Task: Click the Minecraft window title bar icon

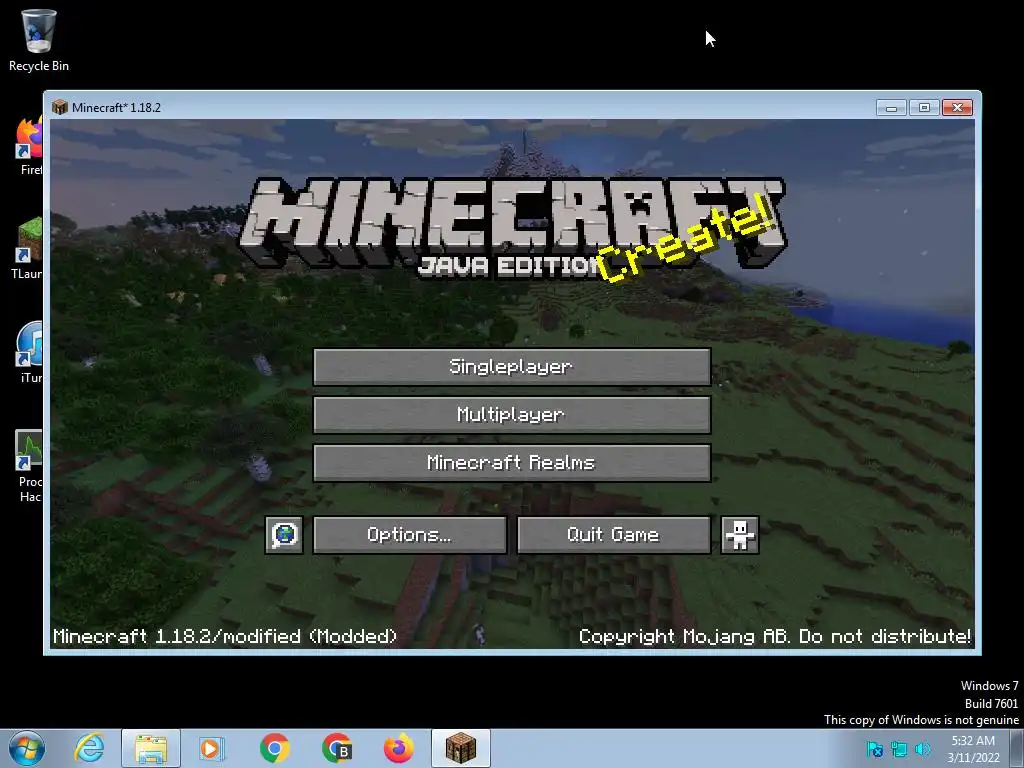Action: [60, 107]
